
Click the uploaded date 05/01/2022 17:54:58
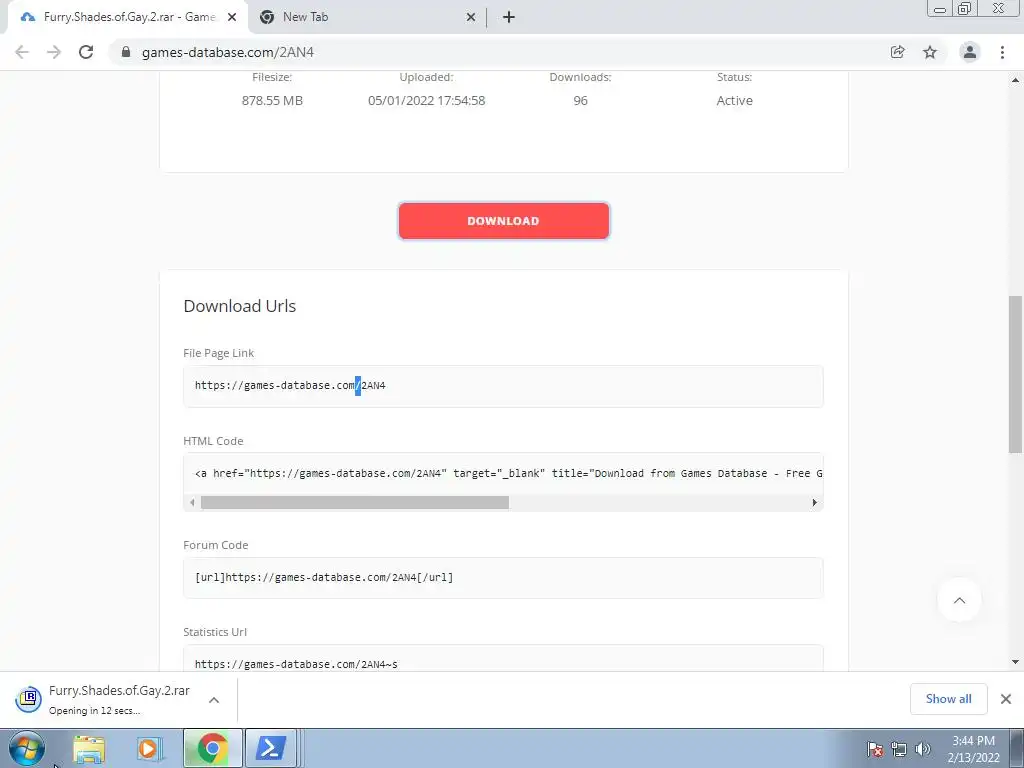click(x=426, y=101)
